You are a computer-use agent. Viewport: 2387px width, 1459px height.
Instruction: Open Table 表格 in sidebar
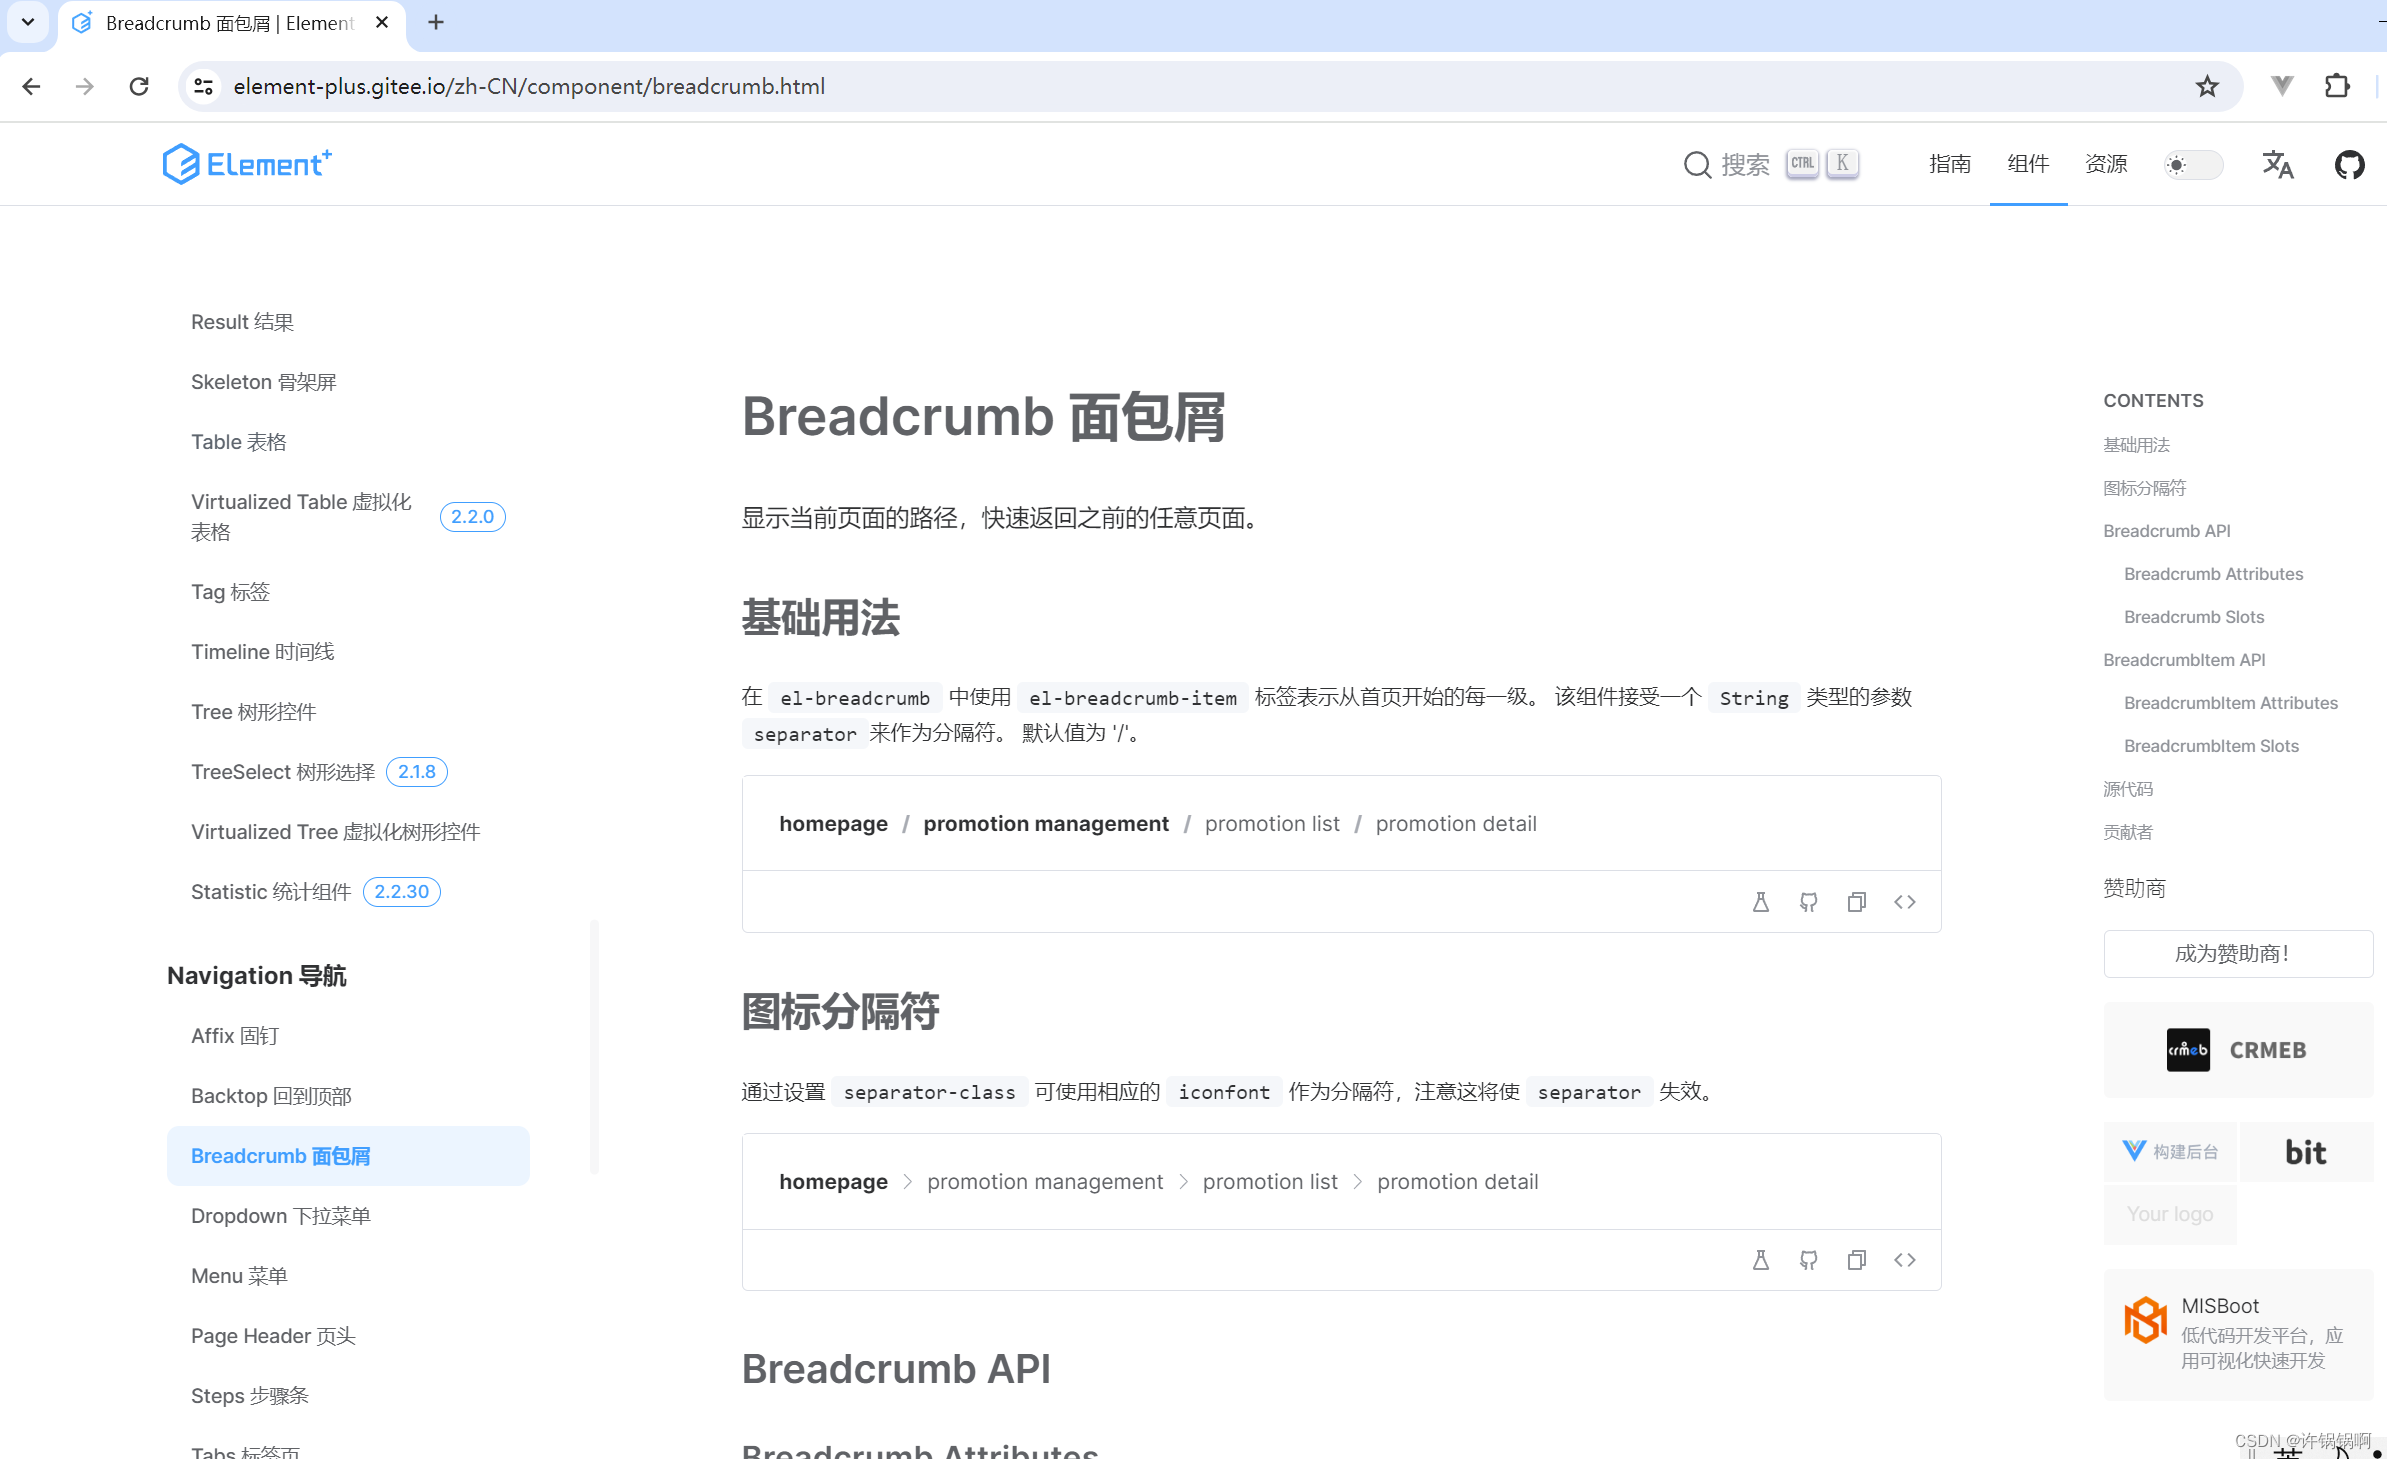click(x=239, y=442)
